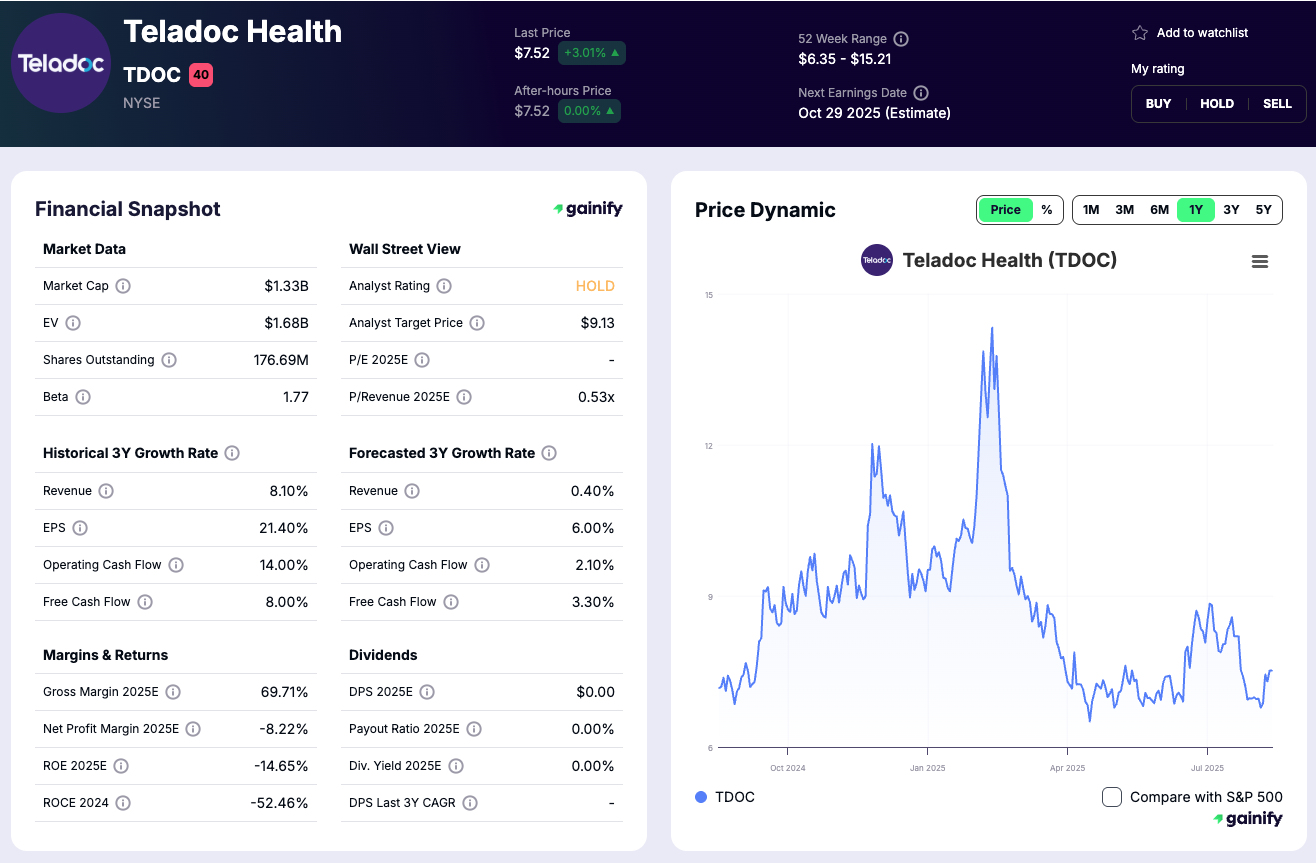The width and height of the screenshot is (1316, 863).
Task: Click gainify logo in Financial Snapshot
Action: (588, 209)
